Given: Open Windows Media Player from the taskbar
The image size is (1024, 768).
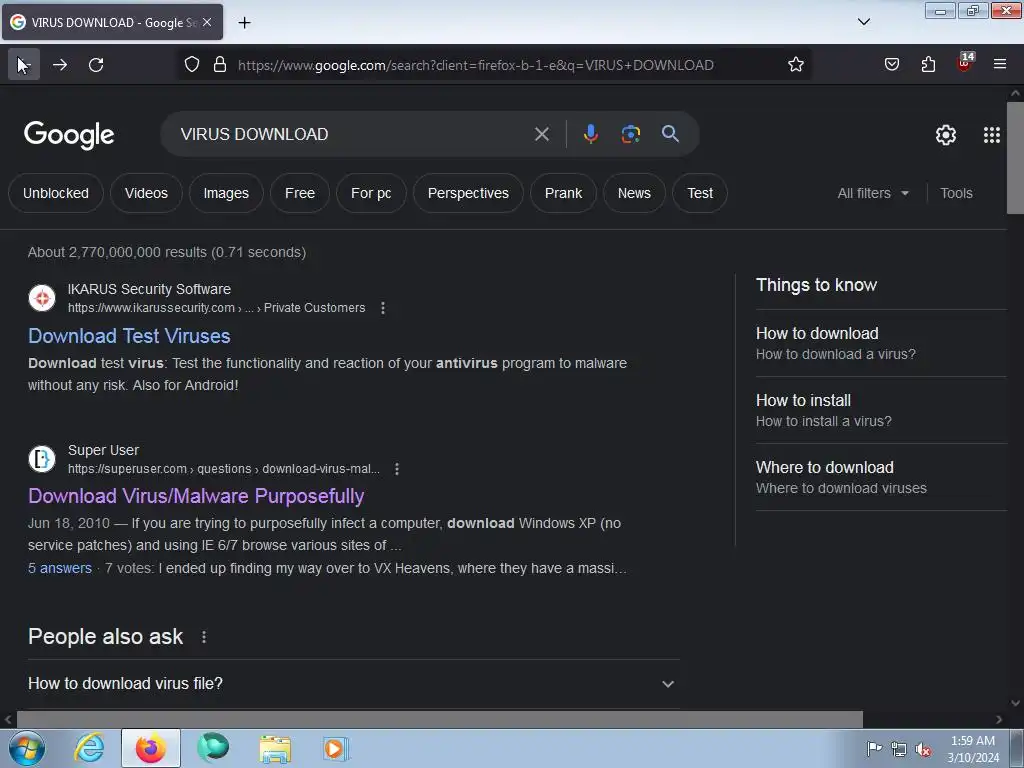Looking at the screenshot, I should [336, 748].
